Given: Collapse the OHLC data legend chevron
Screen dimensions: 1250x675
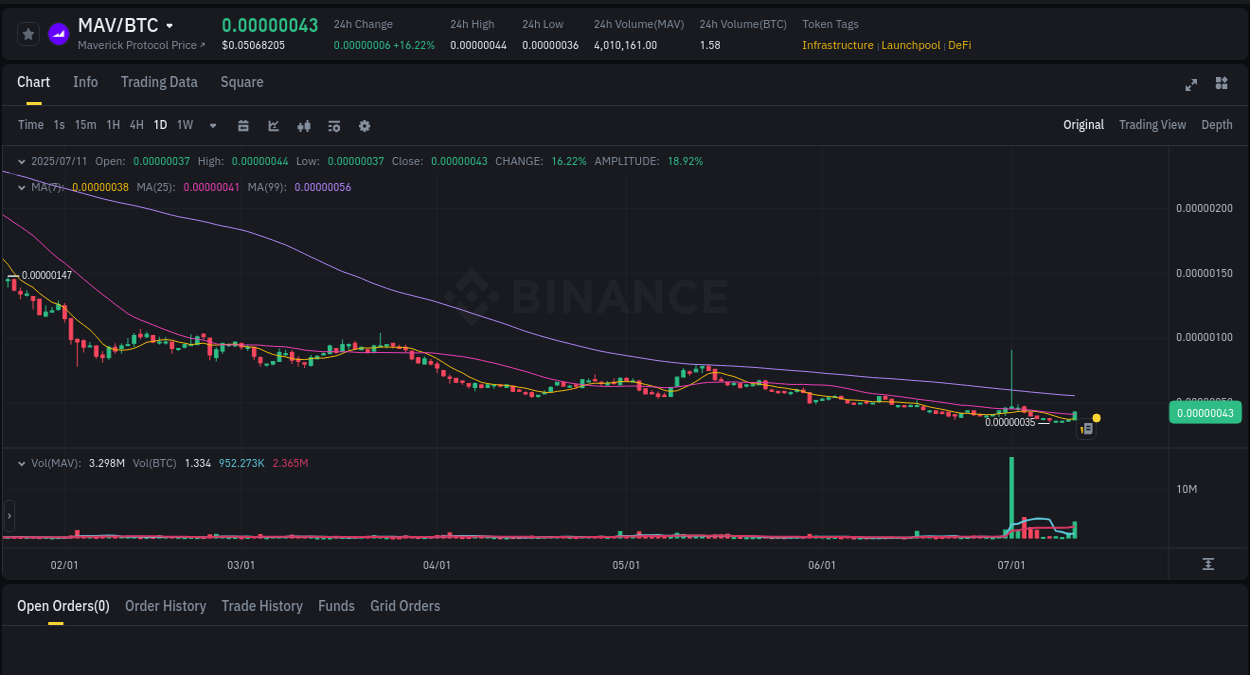Looking at the screenshot, I should tap(22, 160).
